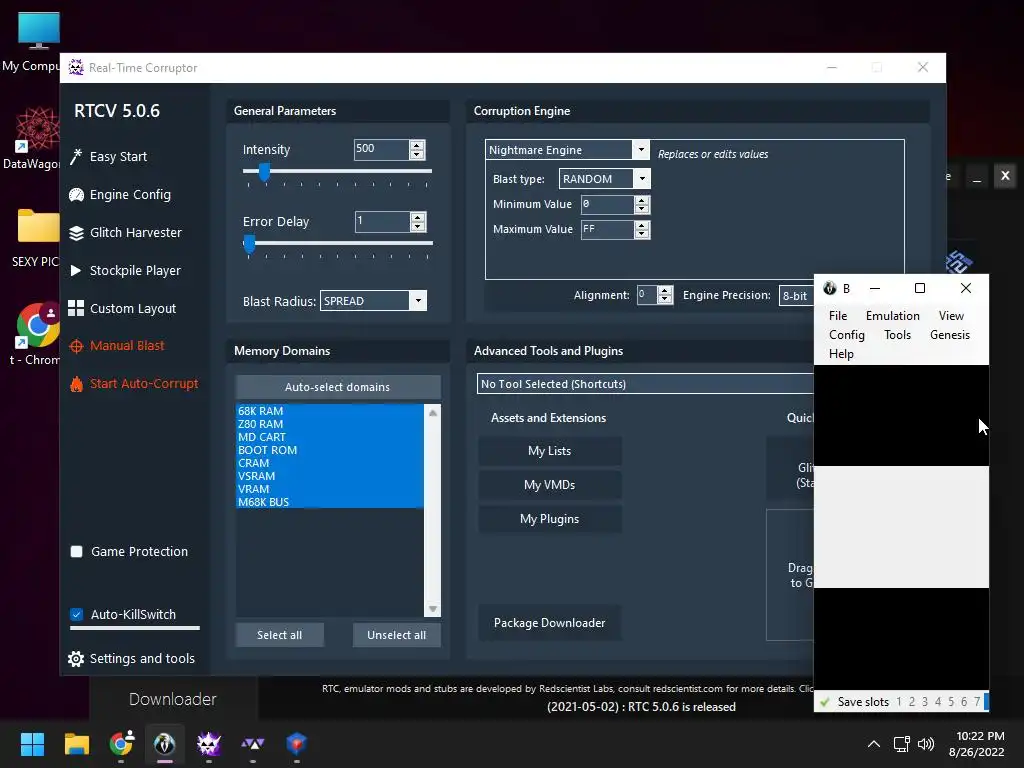Screen dimensions: 1024x768
Task: Open Chrome from taskbar
Action: coord(121,744)
